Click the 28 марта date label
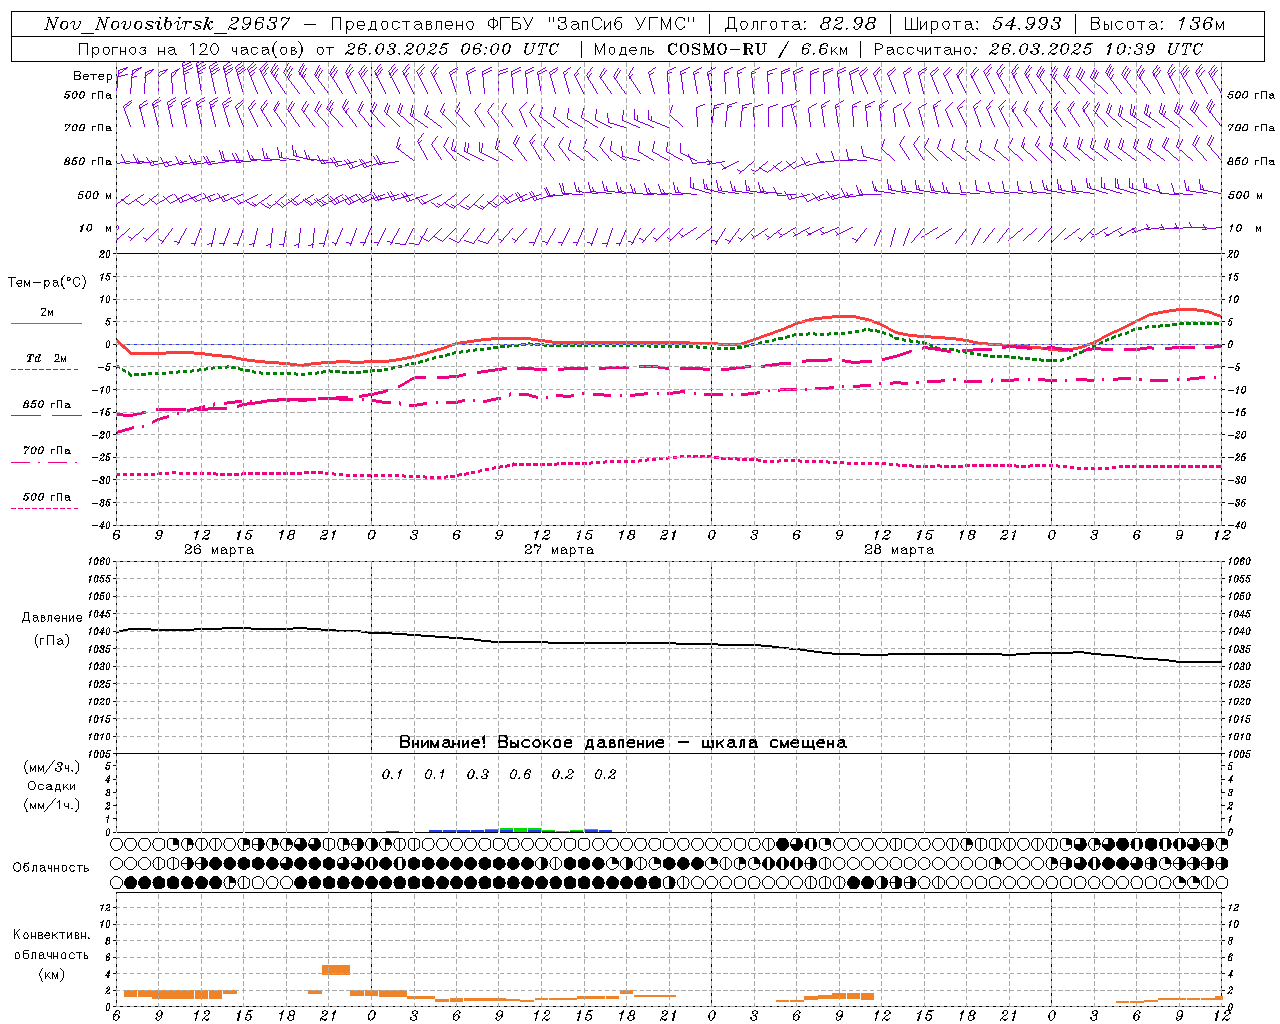Screen dimensions: 1280x1024 tap(898, 550)
